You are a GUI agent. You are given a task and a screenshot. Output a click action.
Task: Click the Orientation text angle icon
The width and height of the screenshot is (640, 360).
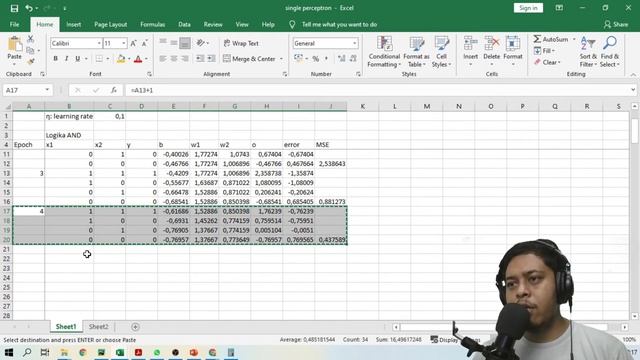200,43
